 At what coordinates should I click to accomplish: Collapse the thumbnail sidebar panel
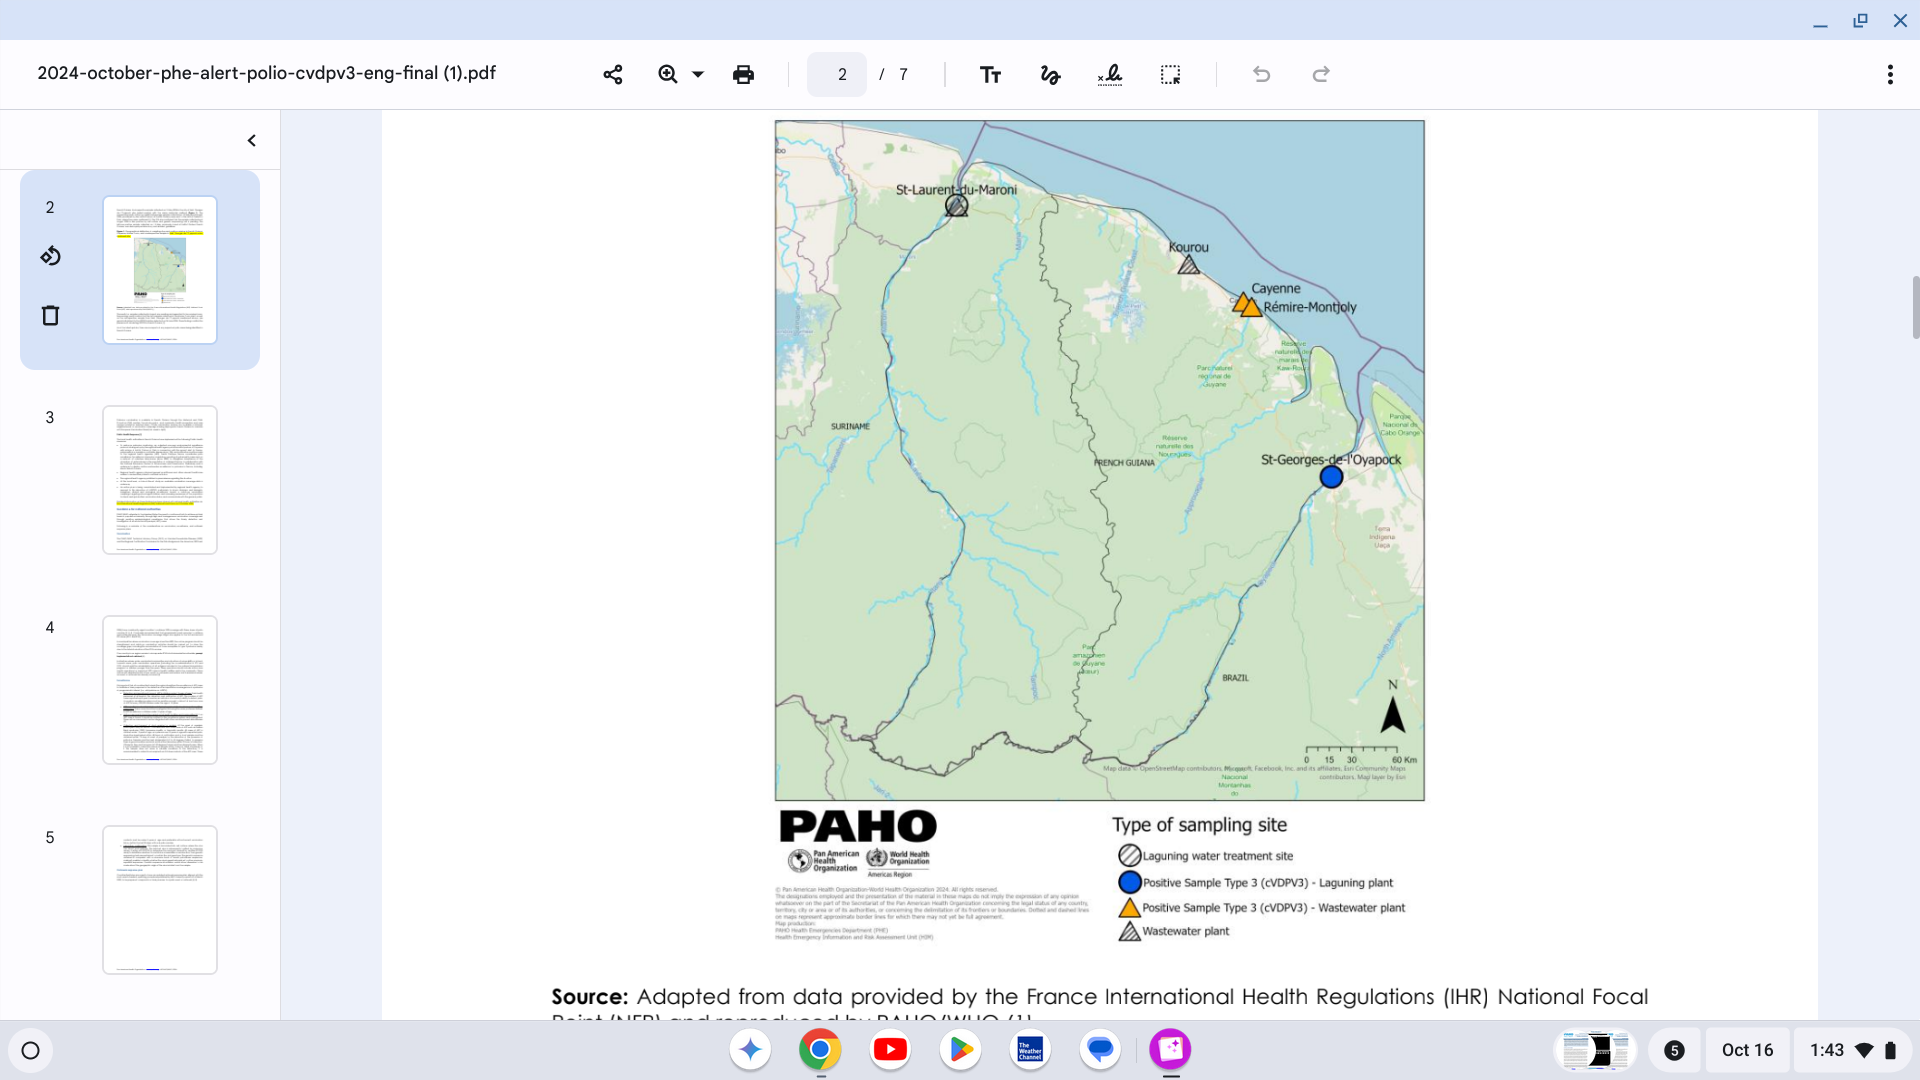pos(252,141)
